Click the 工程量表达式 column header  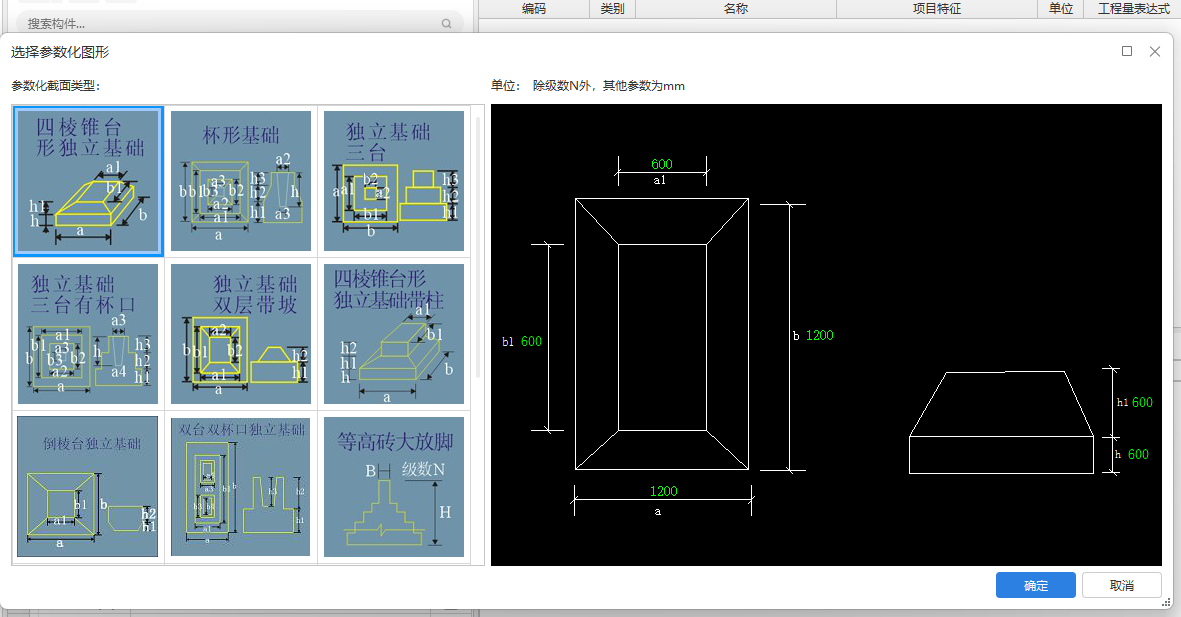pos(1133,8)
